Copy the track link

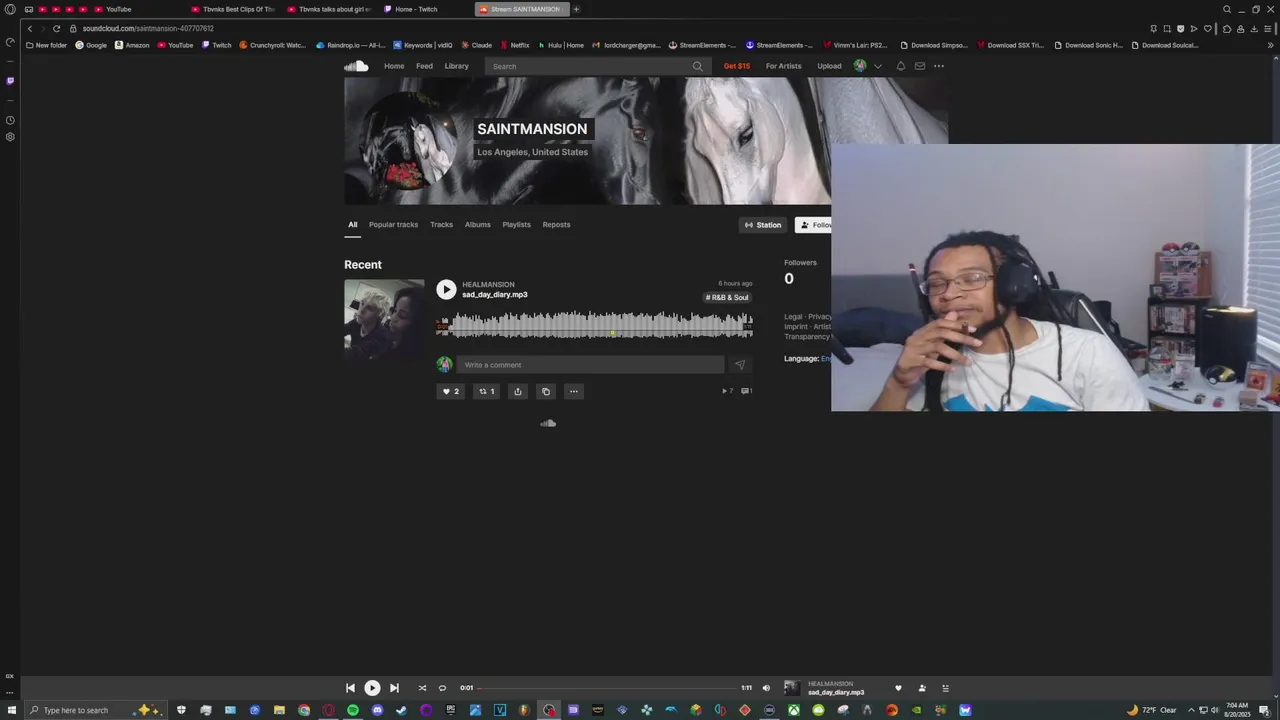click(546, 391)
